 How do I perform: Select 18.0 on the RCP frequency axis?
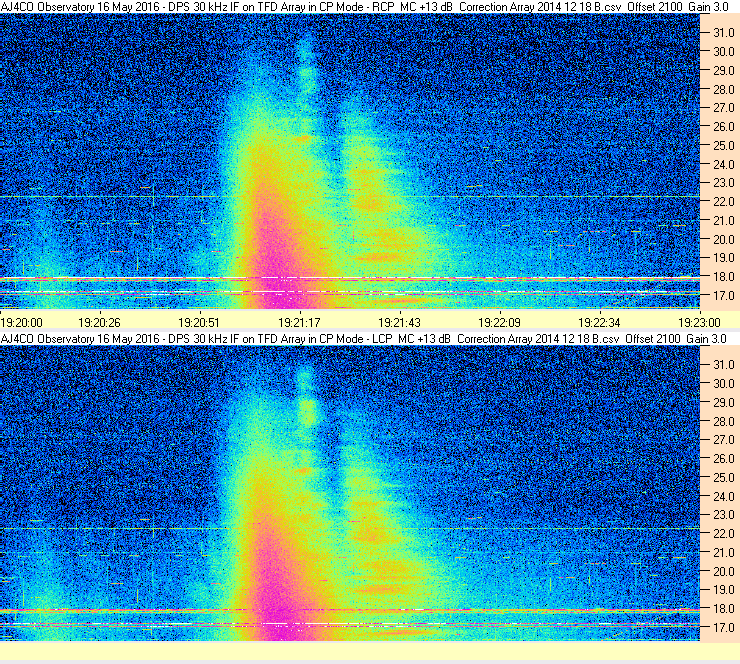coord(723,277)
